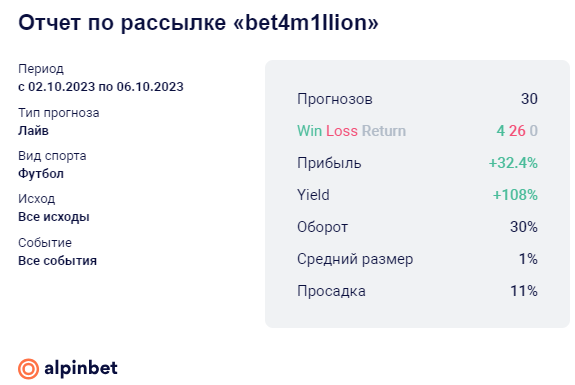The height and width of the screenshot is (385, 575).
Task: Select the report title «bet4m1llion»
Action: coord(198,23)
